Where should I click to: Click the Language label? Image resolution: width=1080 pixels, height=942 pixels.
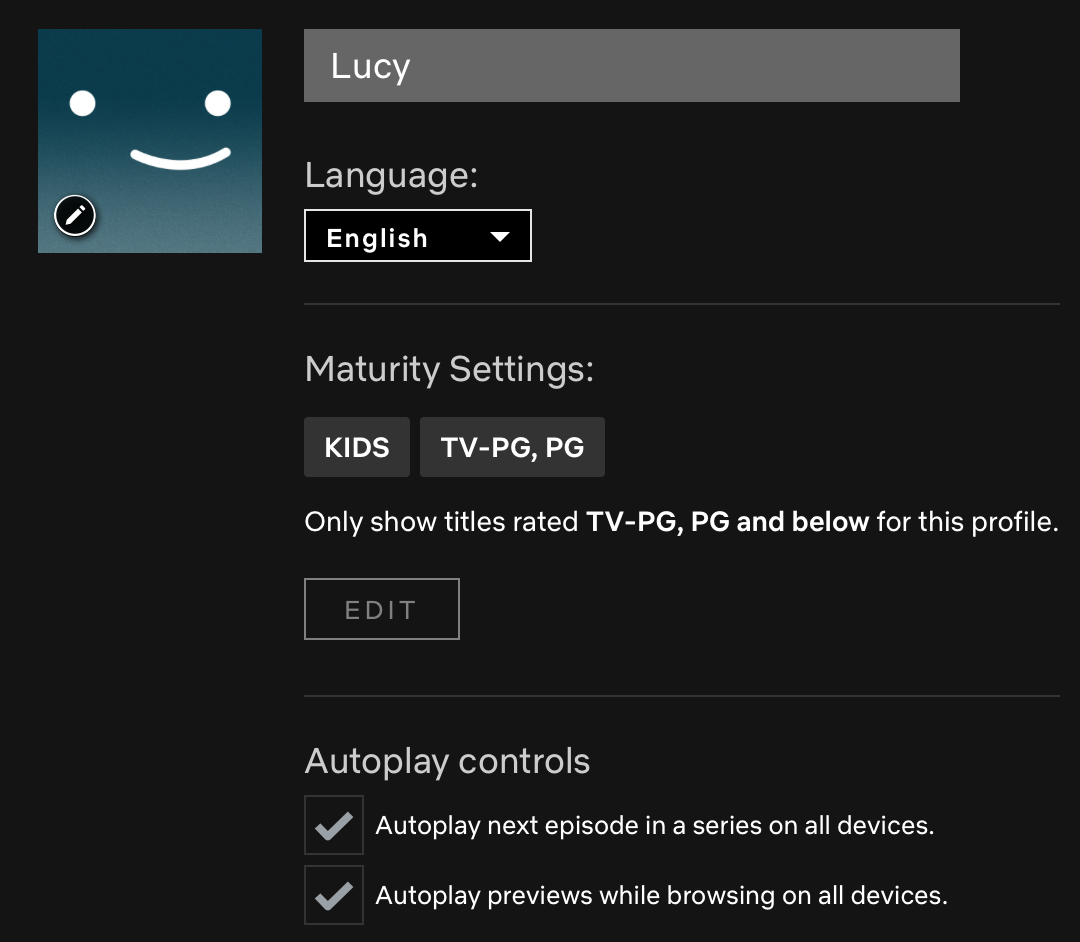pos(391,175)
